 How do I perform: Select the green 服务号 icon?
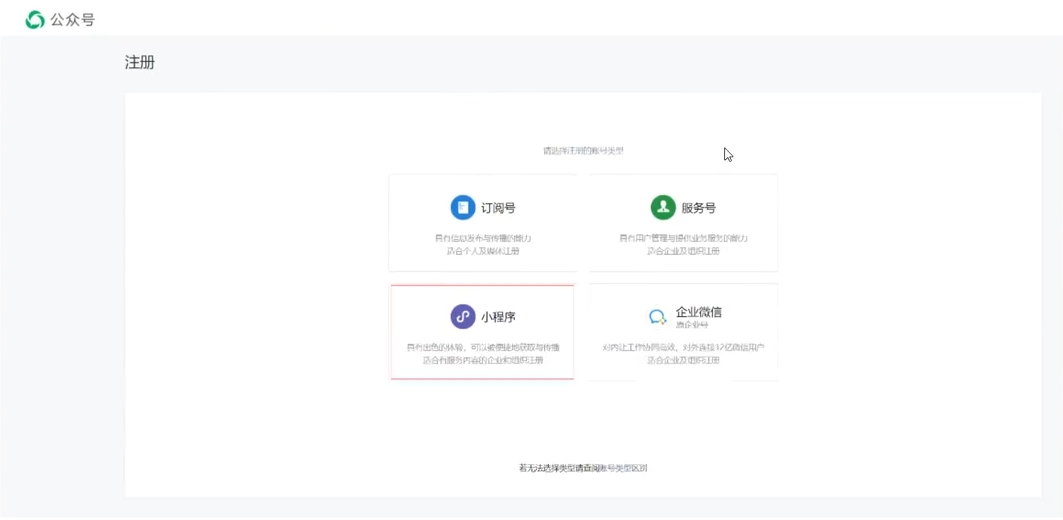(x=663, y=207)
